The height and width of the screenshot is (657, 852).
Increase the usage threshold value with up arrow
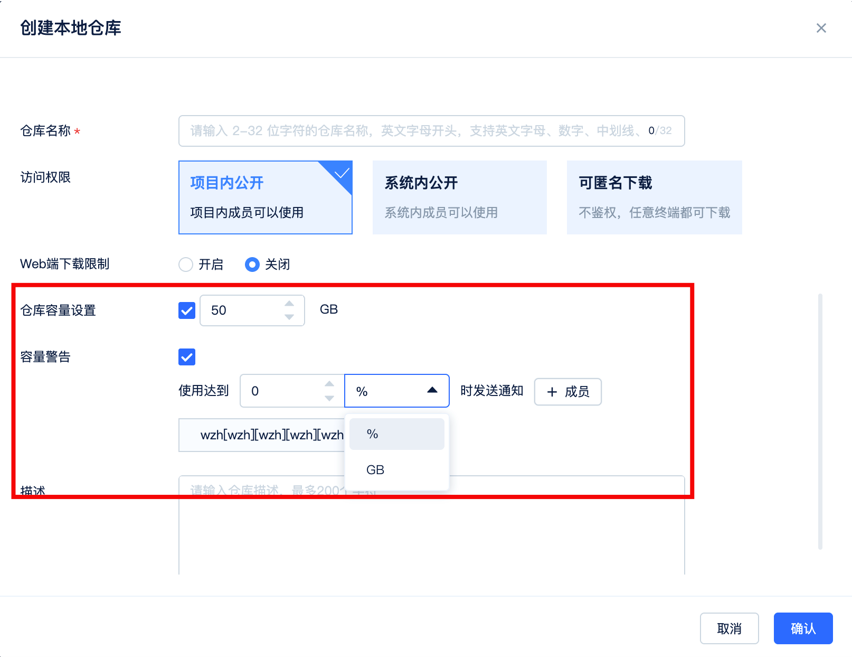[329, 384]
